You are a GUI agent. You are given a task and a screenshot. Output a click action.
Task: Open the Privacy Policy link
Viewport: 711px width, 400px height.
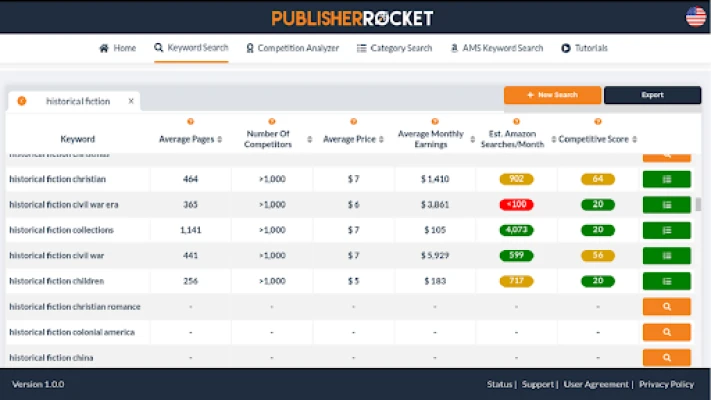pos(666,385)
